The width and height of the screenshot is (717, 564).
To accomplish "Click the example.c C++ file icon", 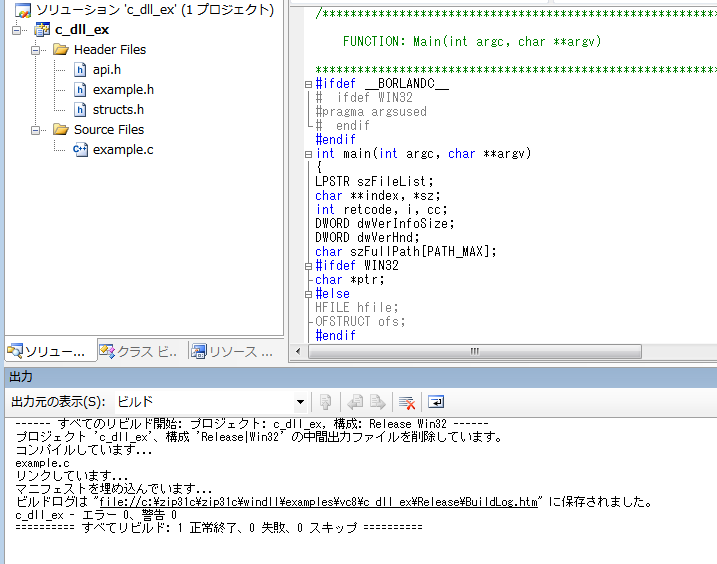I will coord(80,150).
